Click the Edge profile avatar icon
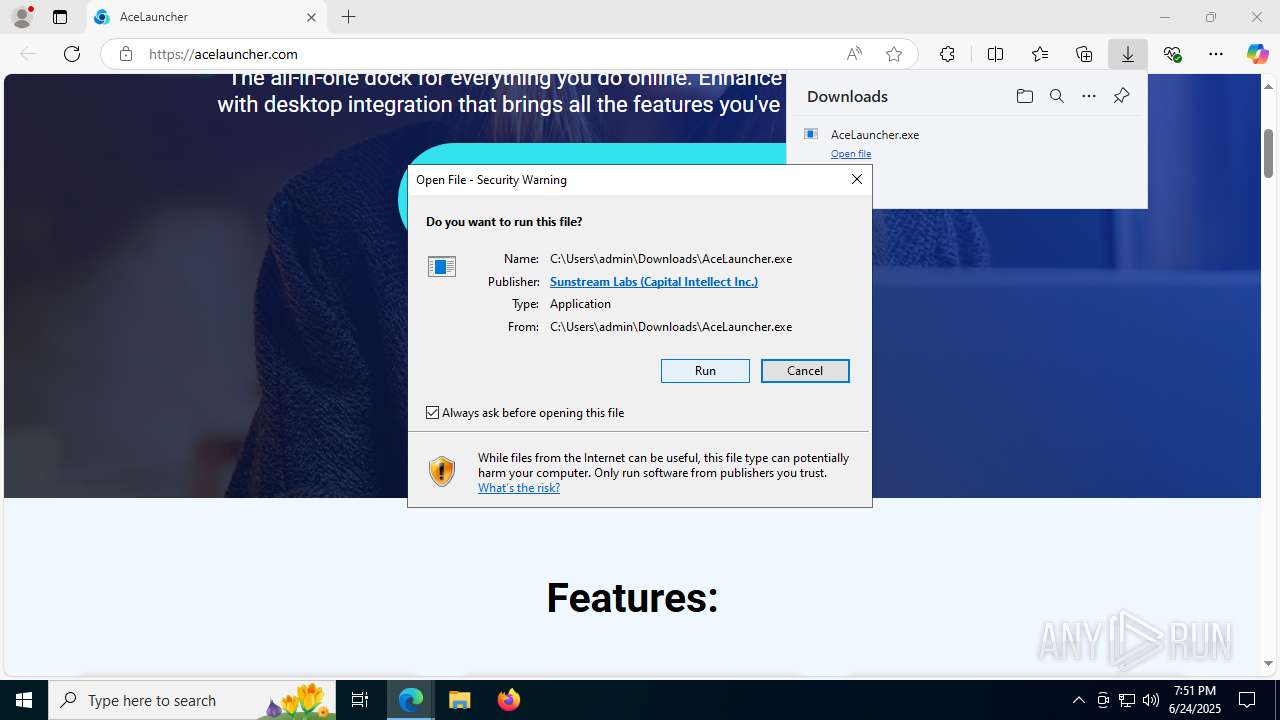 tap(21, 17)
